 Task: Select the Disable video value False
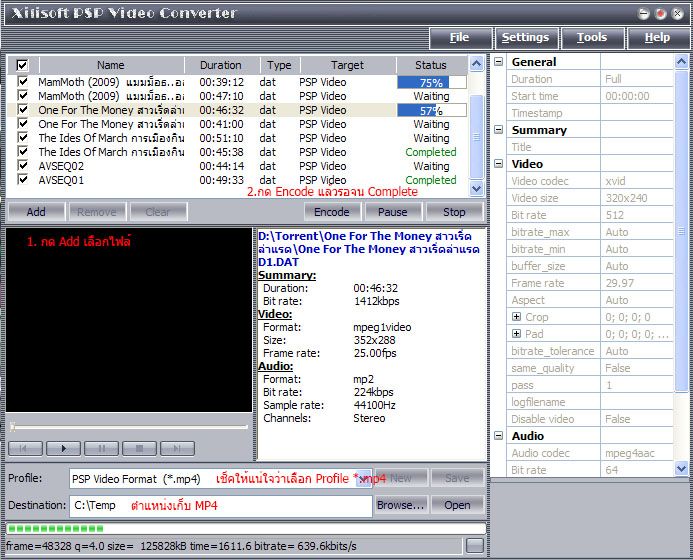(636, 419)
